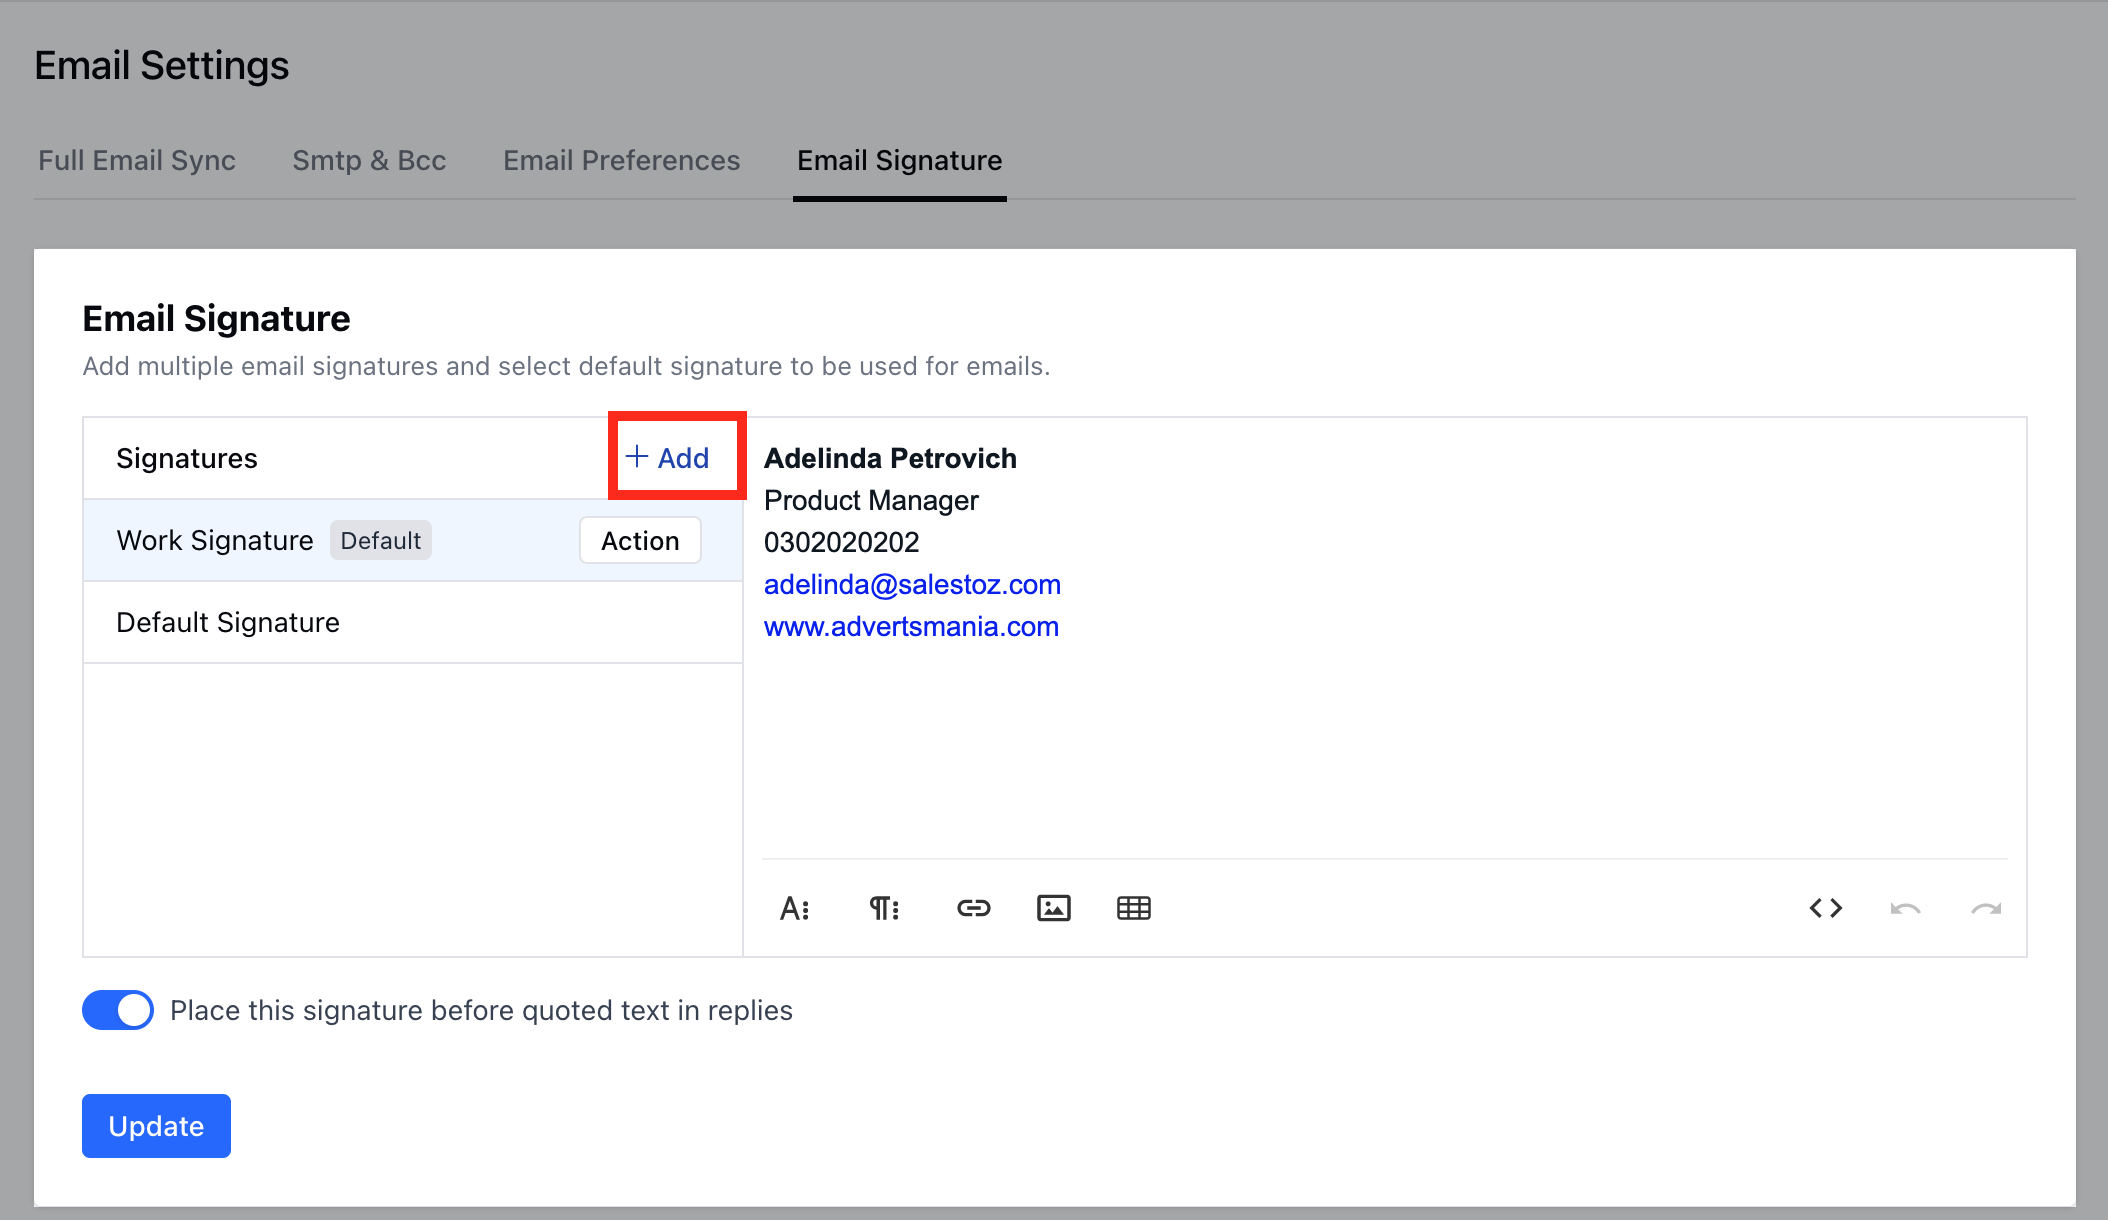Viewport: 2108px width, 1220px height.
Task: Open the www.advertsmania.com link
Action: 911,626
